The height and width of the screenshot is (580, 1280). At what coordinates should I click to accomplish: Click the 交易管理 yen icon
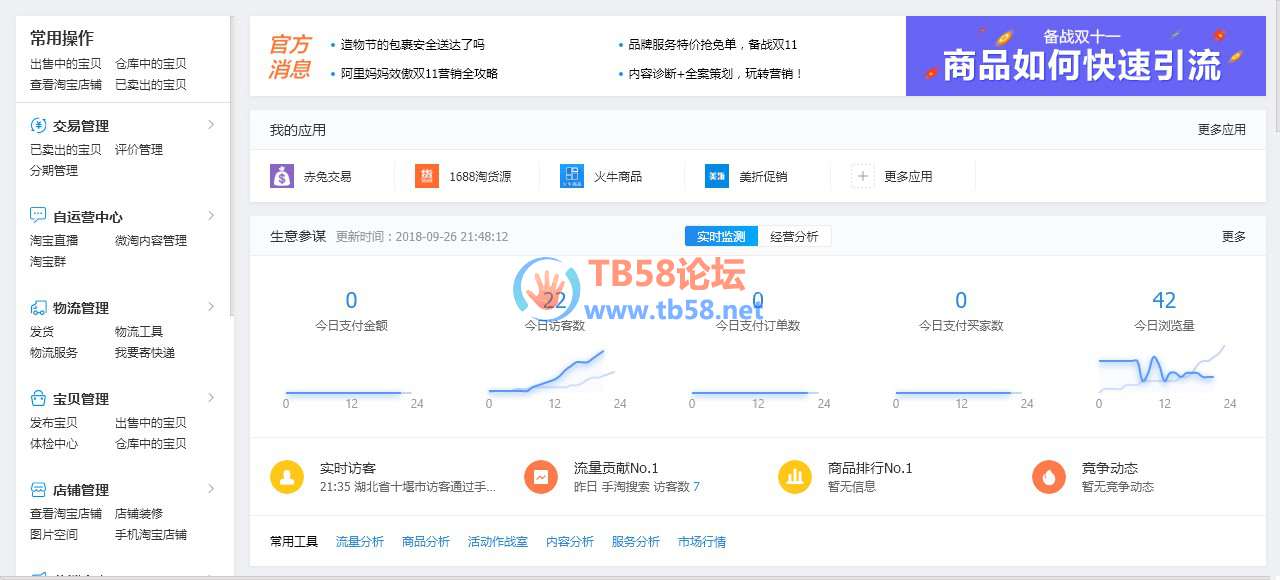click(38, 125)
